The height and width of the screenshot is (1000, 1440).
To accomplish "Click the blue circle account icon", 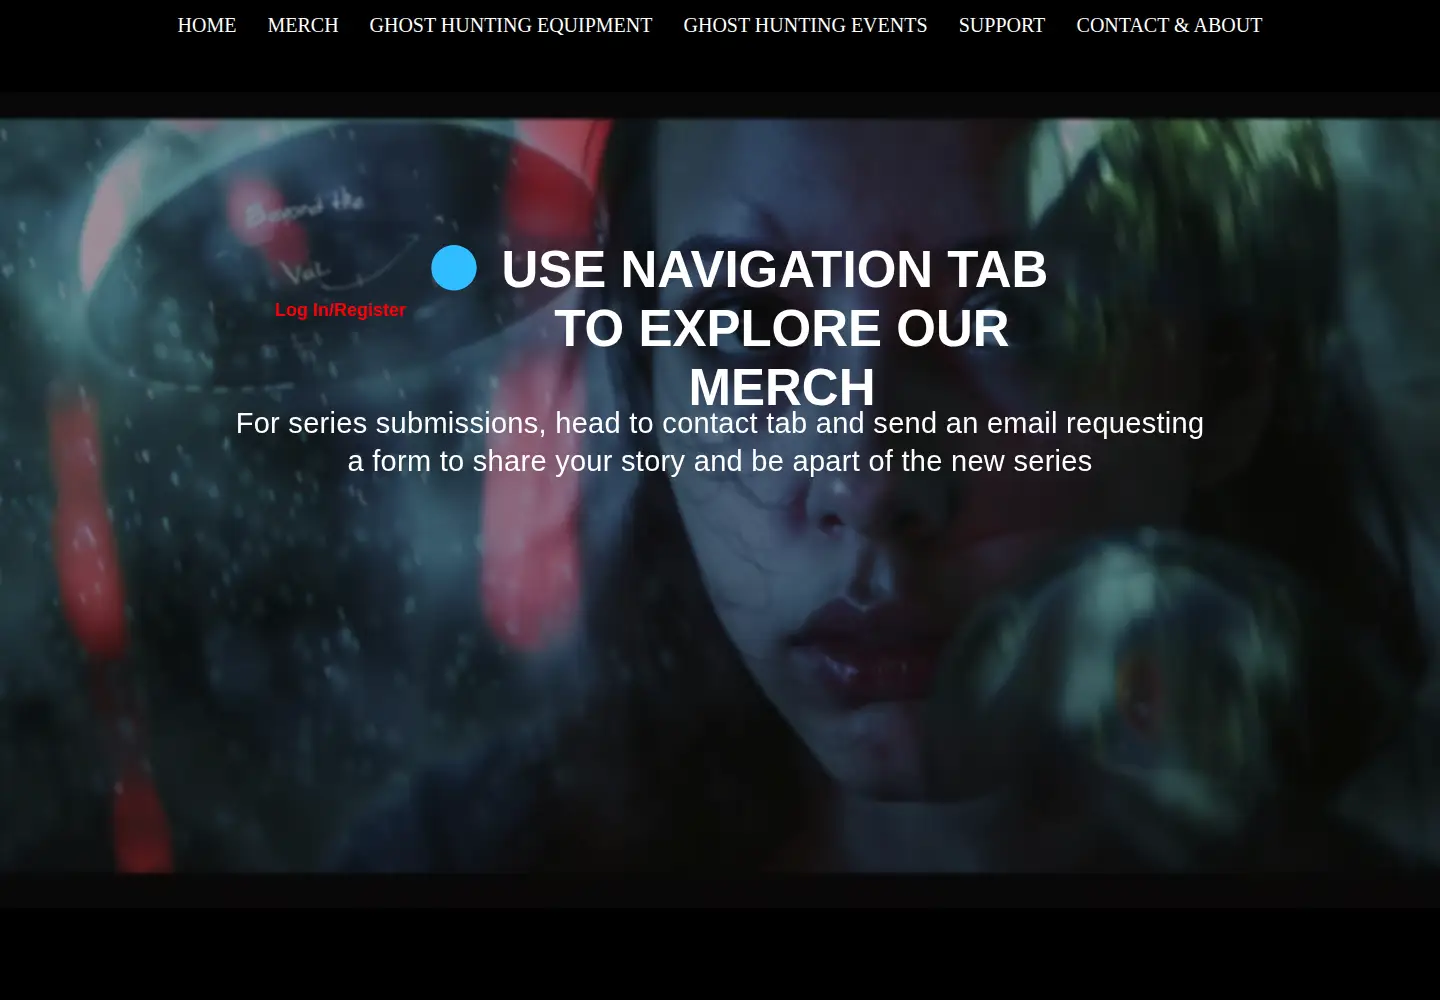I will click(x=454, y=268).
